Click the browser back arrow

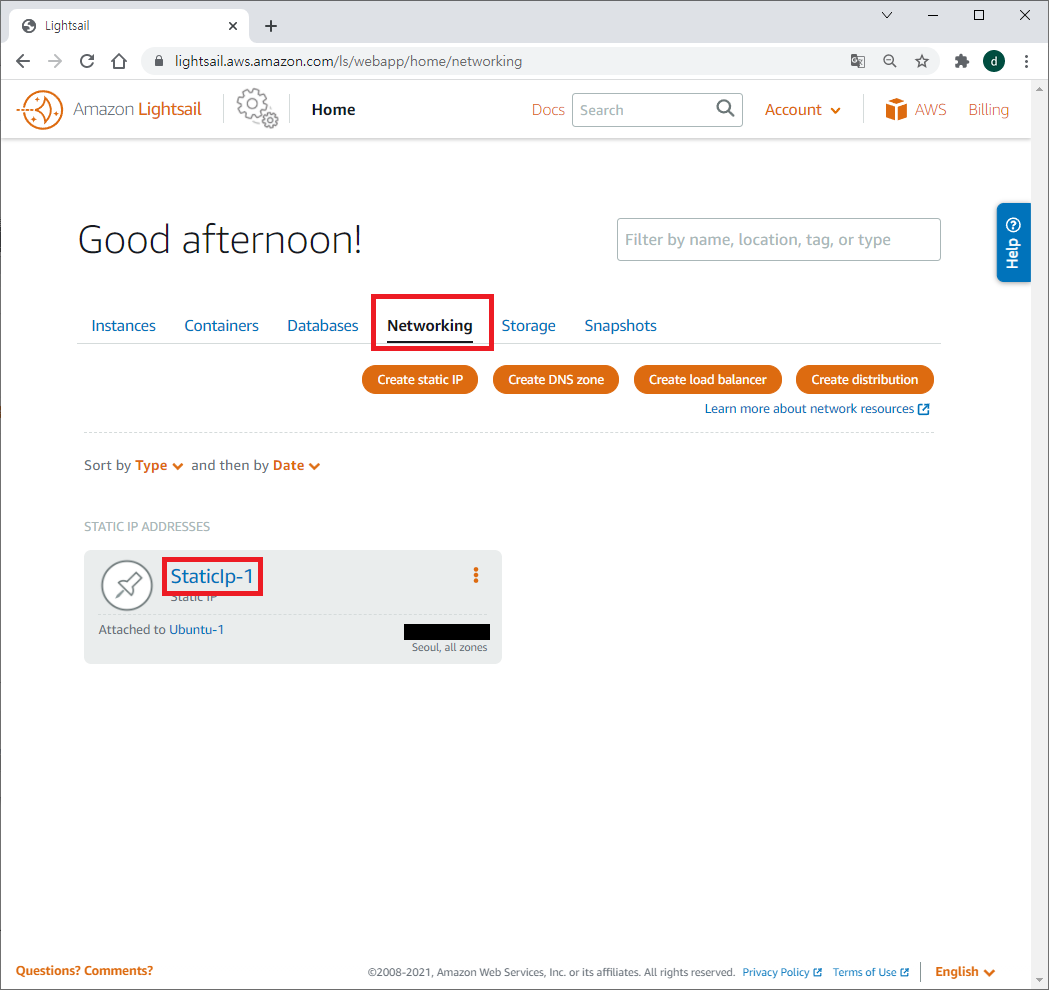[x=23, y=62]
